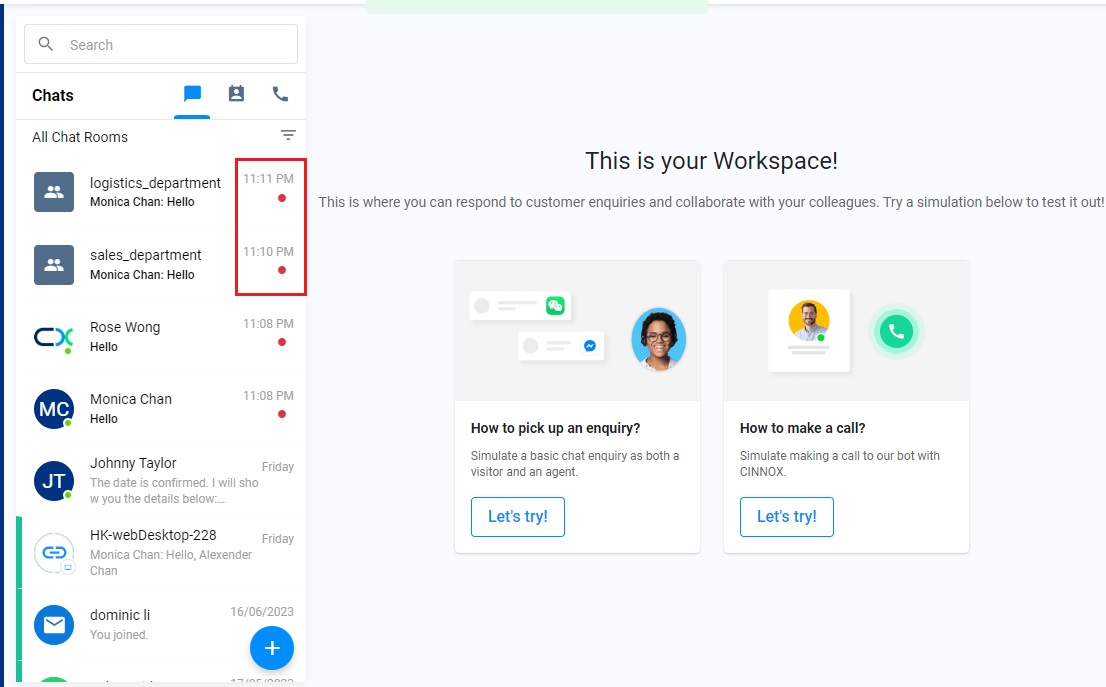Click Let's try under make a call

tap(786, 516)
